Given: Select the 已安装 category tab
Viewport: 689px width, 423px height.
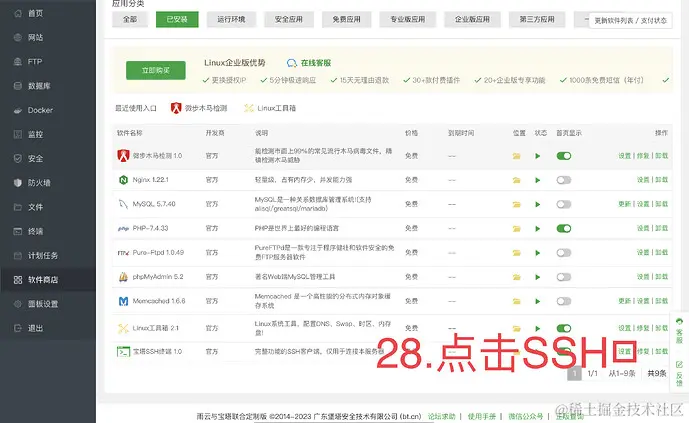Looking at the screenshot, I should (x=177, y=19).
